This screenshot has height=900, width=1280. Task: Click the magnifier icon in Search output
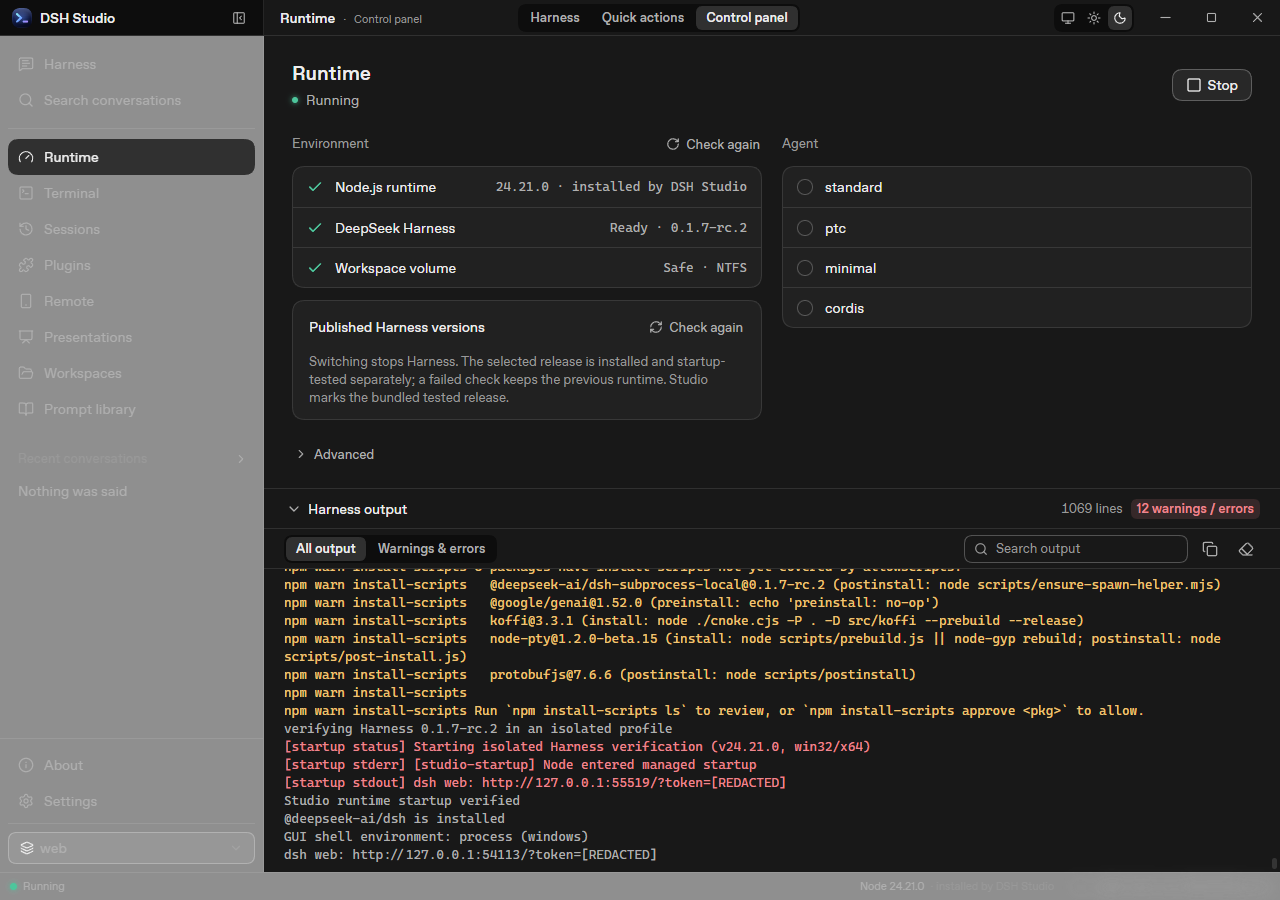981,548
